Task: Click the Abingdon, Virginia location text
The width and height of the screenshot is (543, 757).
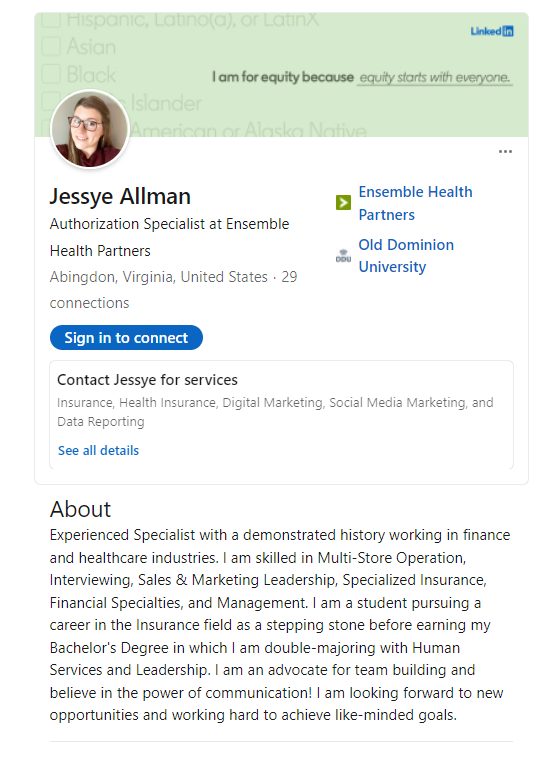Action: [158, 277]
